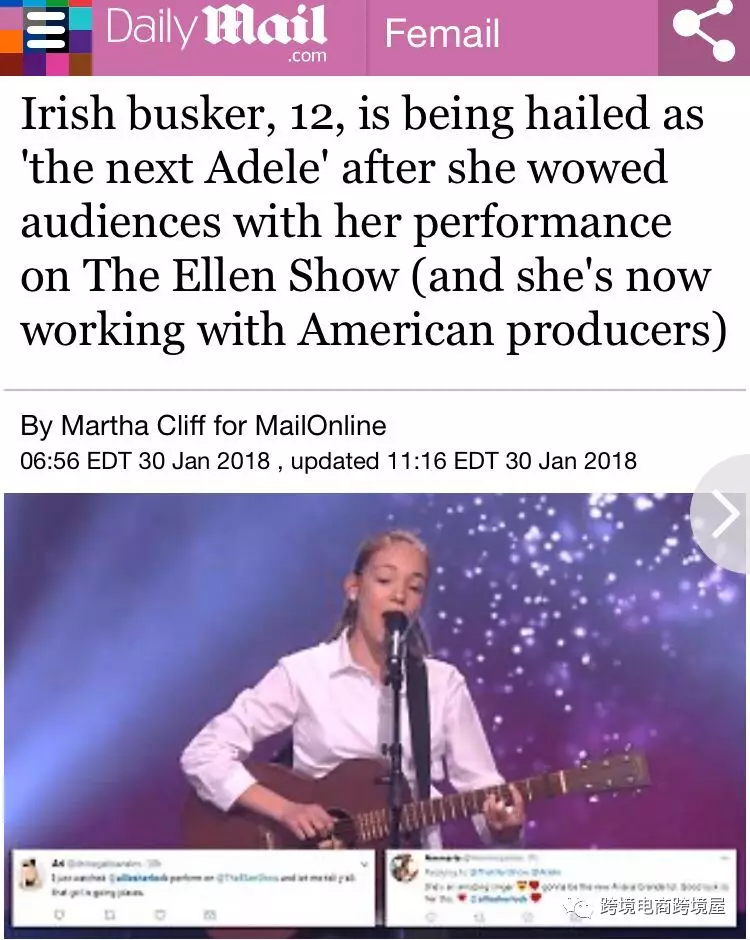The width and height of the screenshot is (750, 940).
Task: Expand the left tweet's dropdown caret
Action: coord(364,864)
